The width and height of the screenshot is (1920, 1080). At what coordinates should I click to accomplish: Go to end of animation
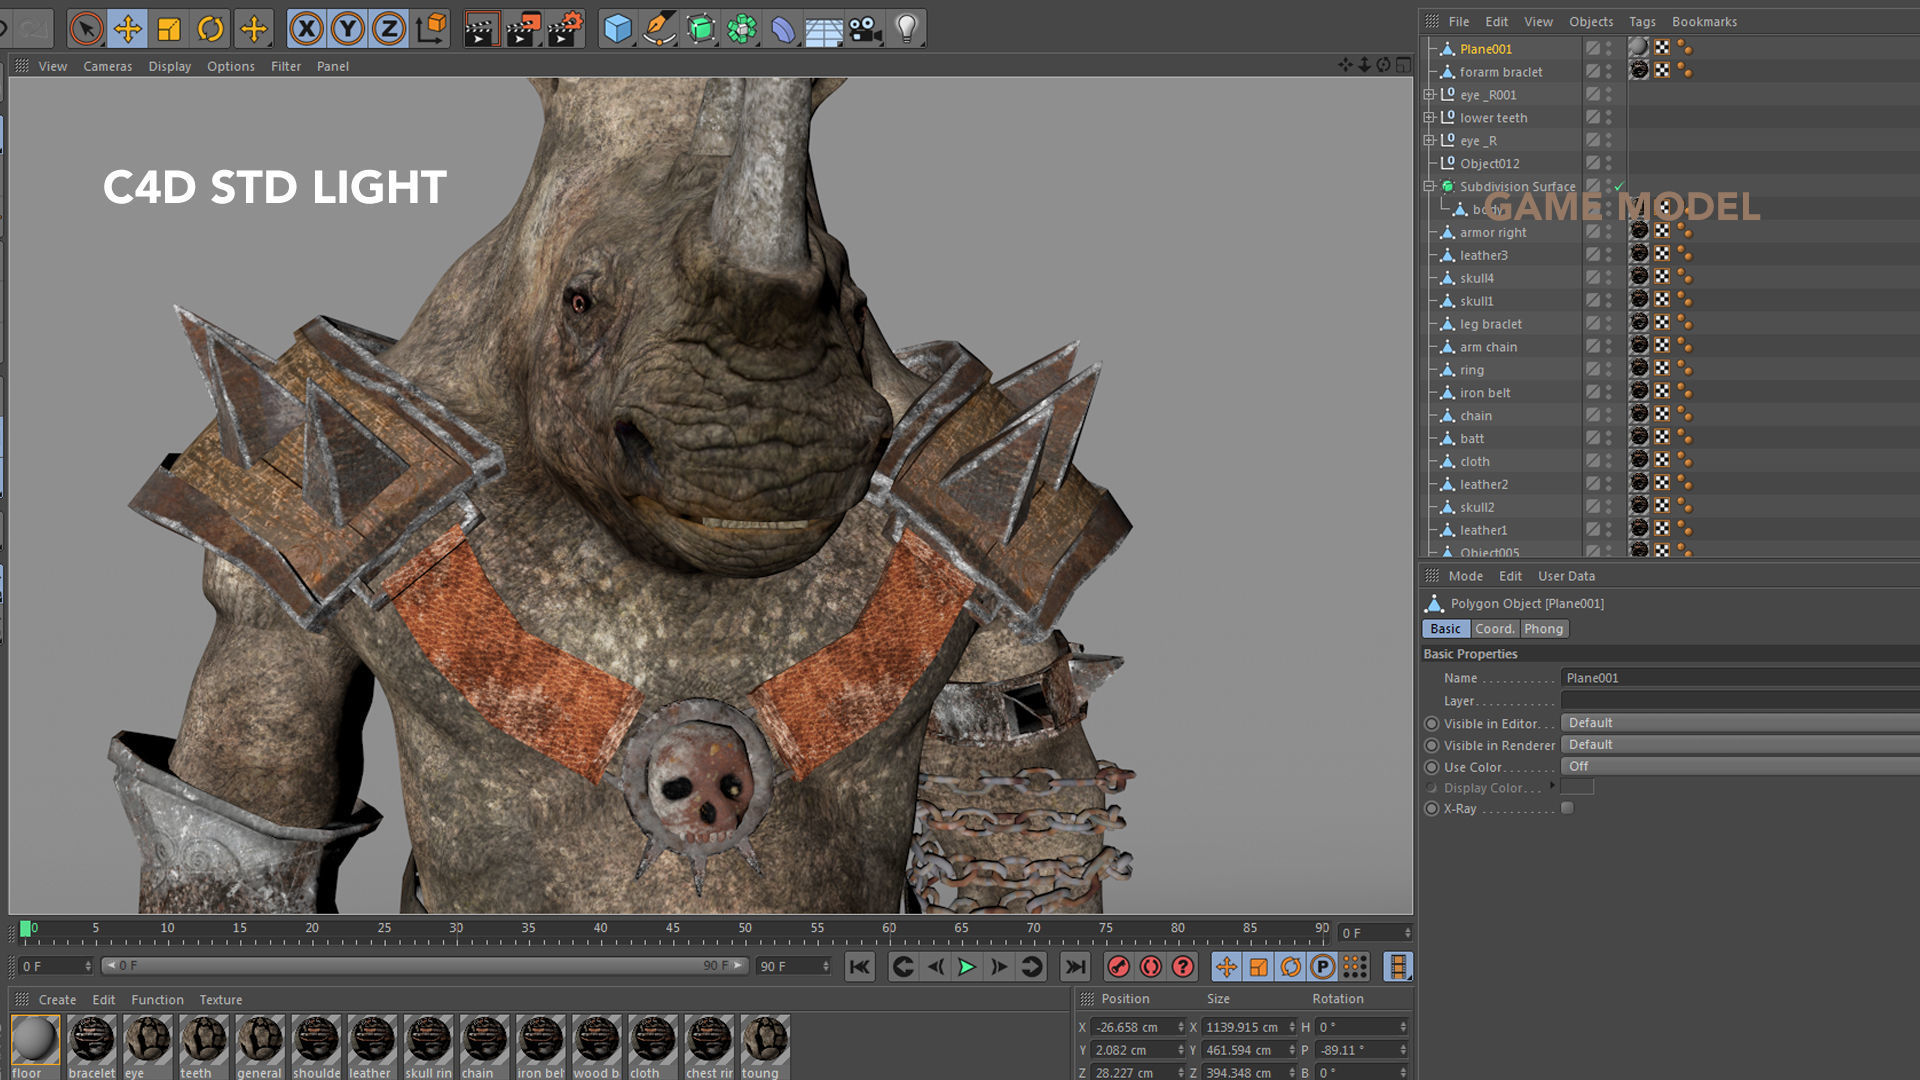[1075, 967]
